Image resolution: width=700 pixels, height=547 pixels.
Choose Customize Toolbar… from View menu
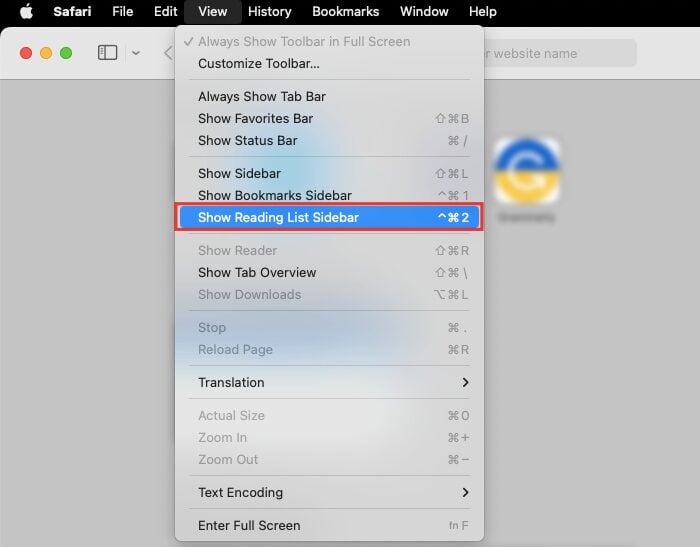329,63
